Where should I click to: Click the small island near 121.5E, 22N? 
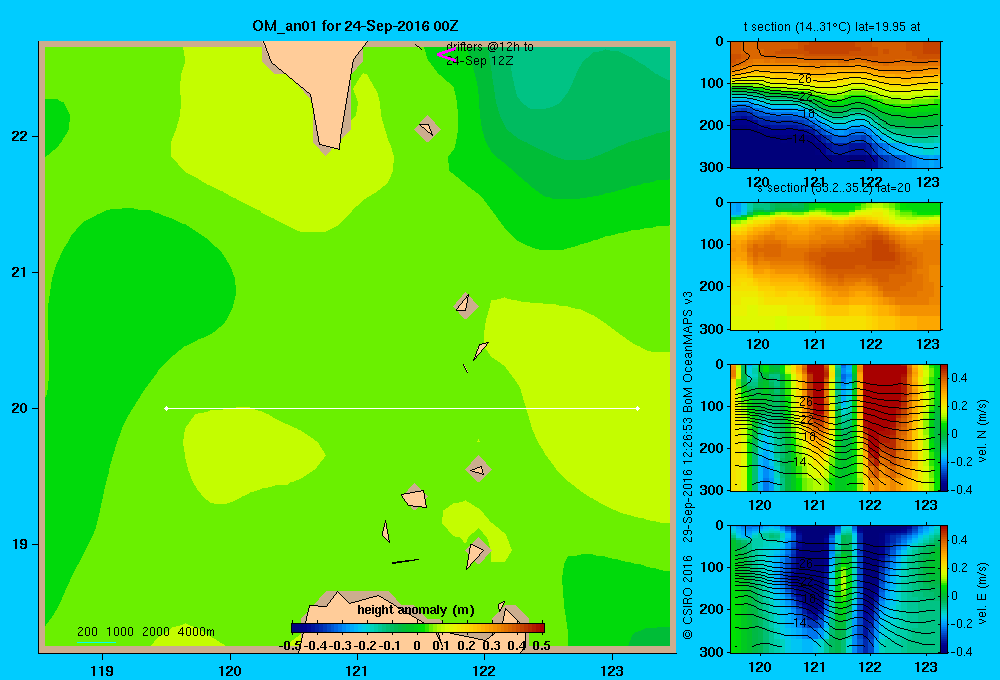[427, 129]
